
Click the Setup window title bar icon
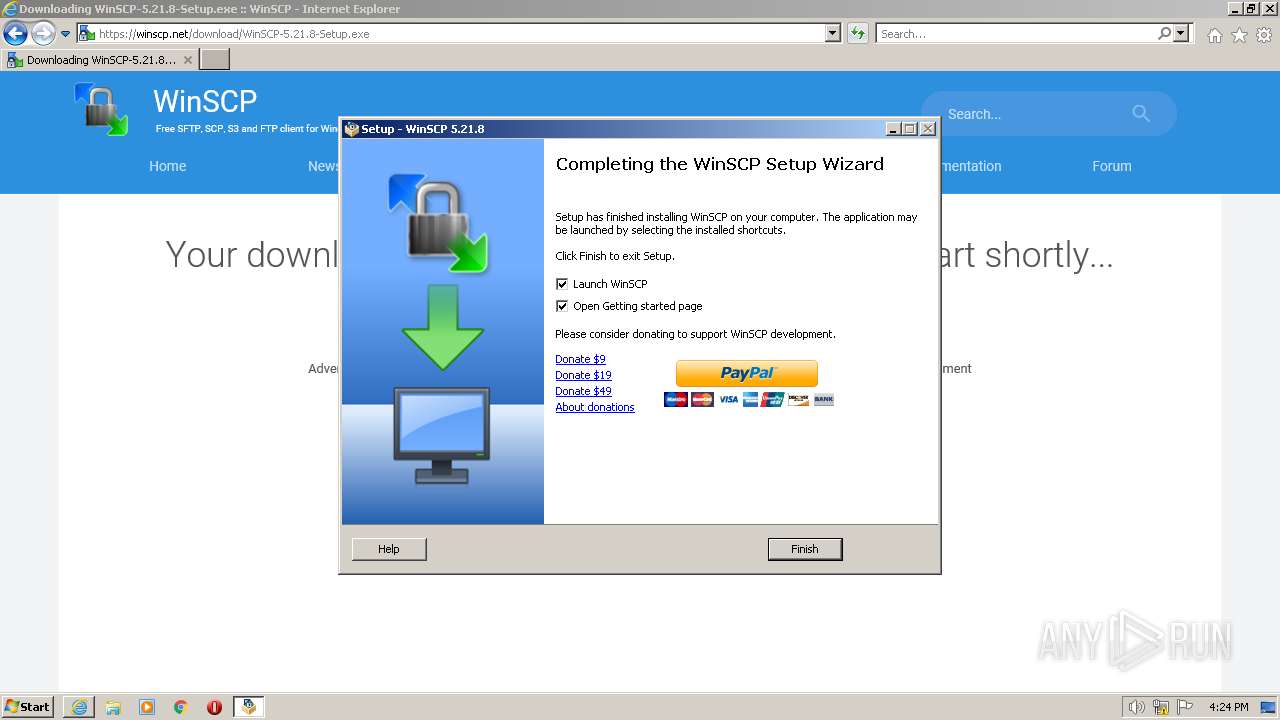(x=351, y=129)
